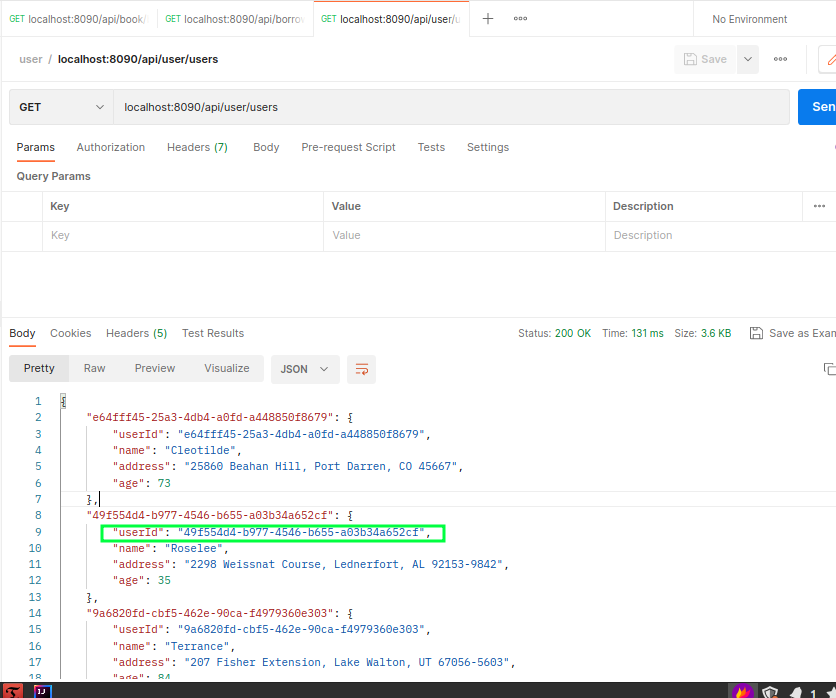Switch to Pretty response view
This screenshot has width=836, height=698.
click(x=39, y=368)
